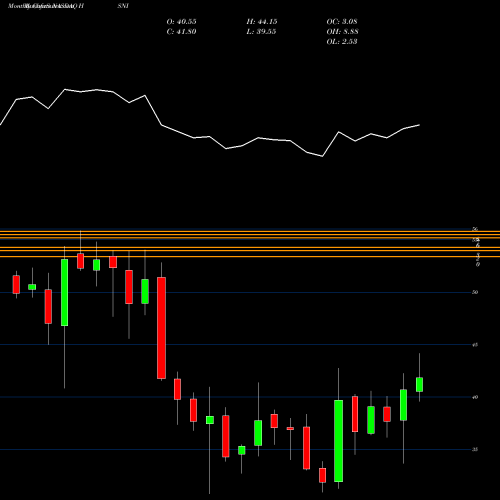Click the high price value H: 44.15
Screen dimensions: 500x500
point(262,22)
